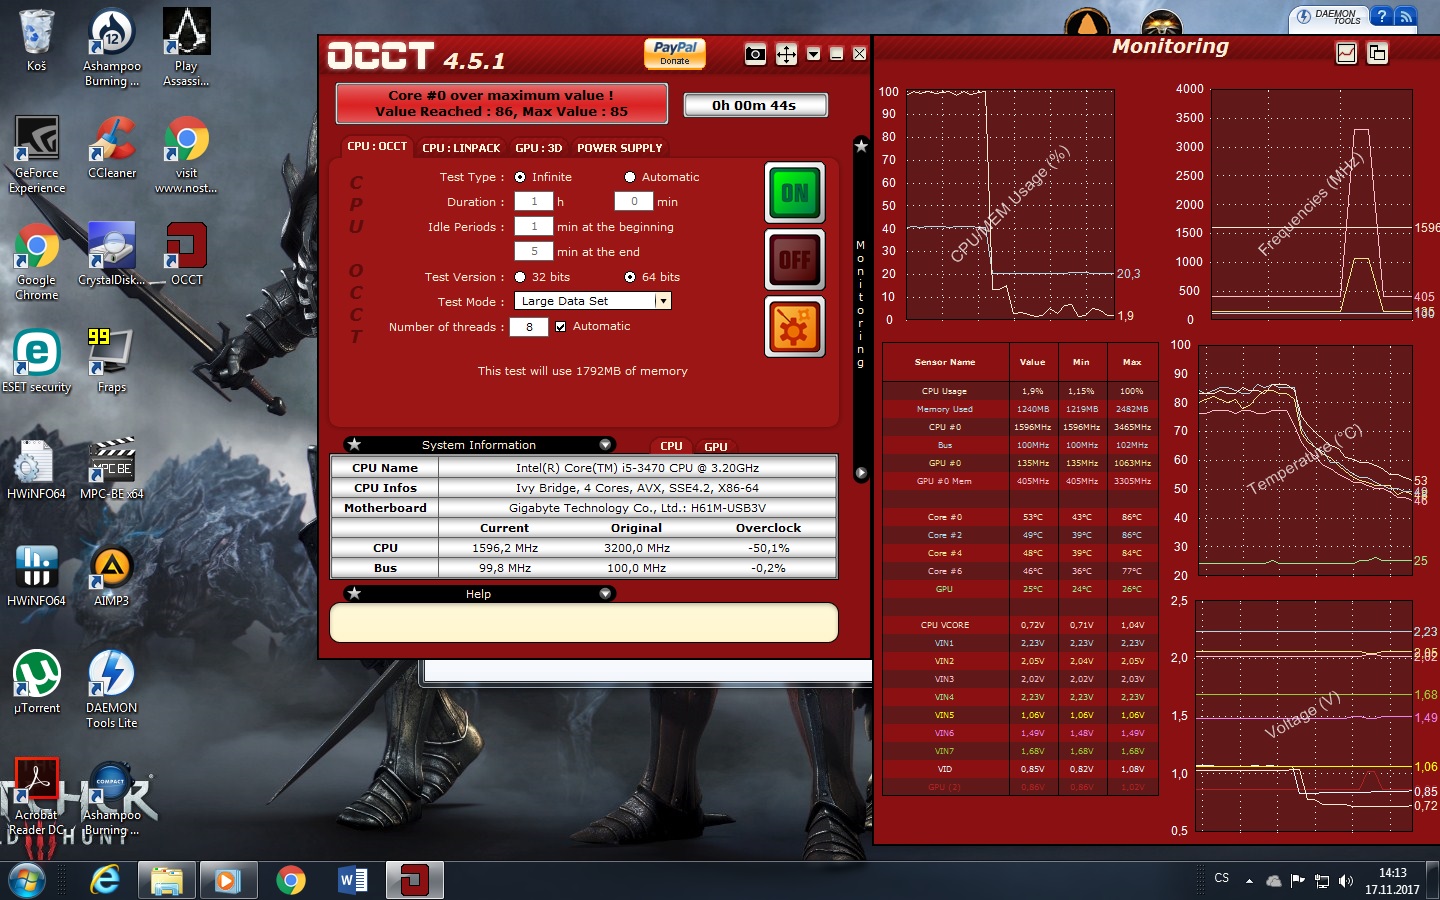Click the Core #0 over maximum value alert
Image resolution: width=1440 pixels, height=900 pixels.
tap(502, 103)
